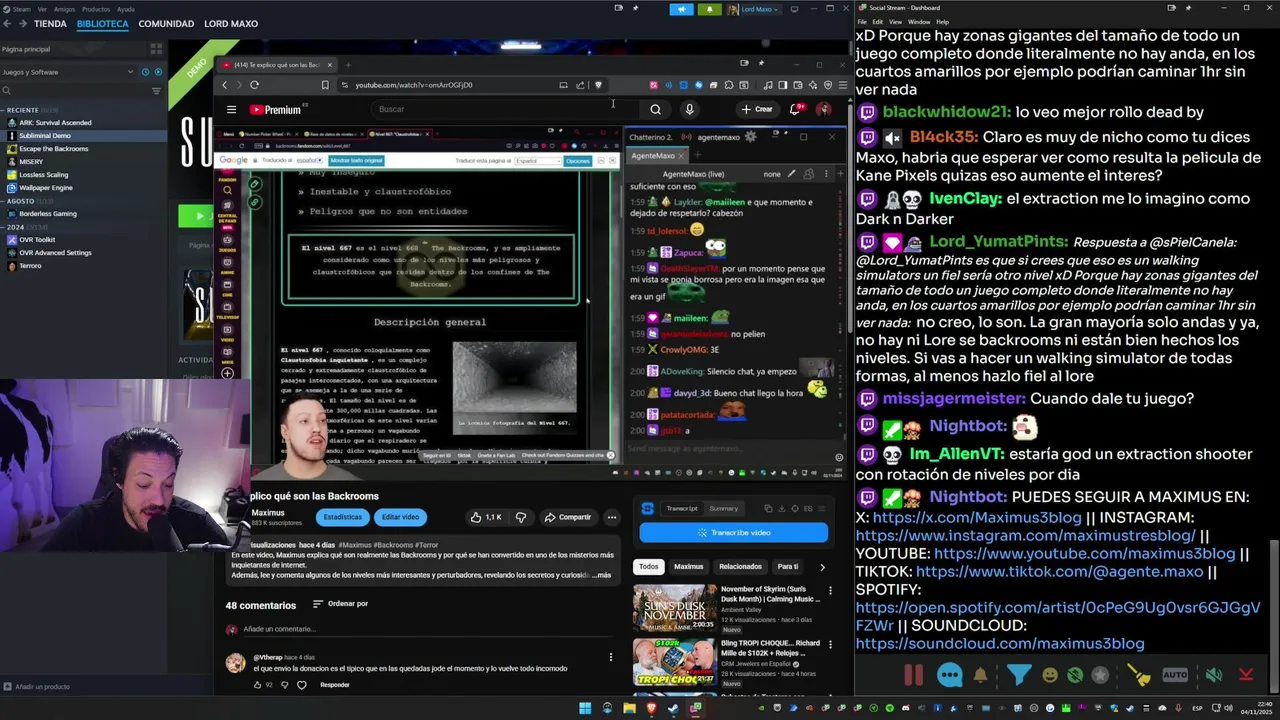
Task: Toggle the green speaker mute icon
Action: pos(1213,675)
